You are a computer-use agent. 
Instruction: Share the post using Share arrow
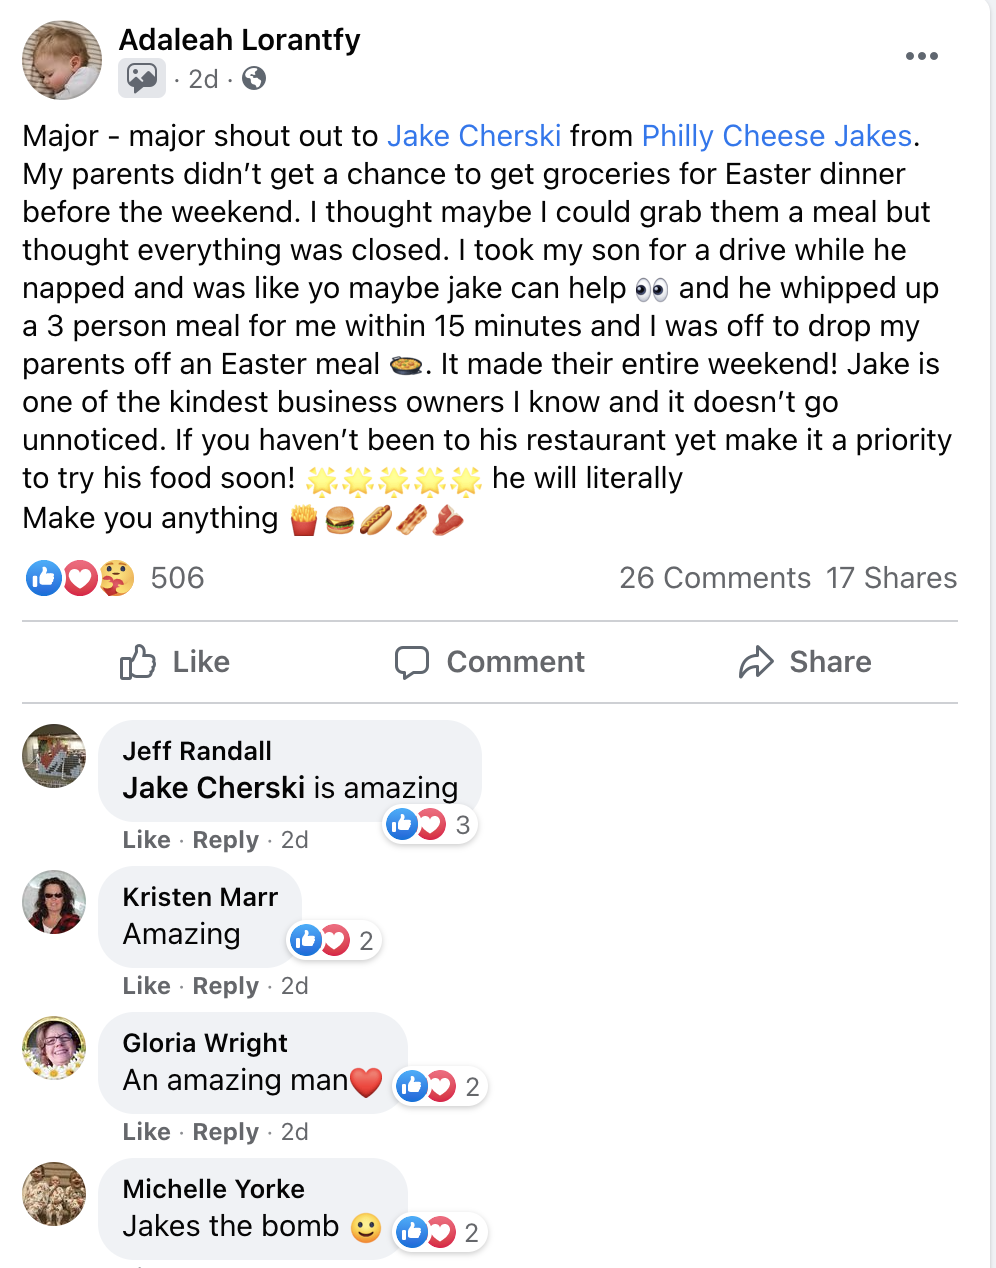(x=805, y=662)
